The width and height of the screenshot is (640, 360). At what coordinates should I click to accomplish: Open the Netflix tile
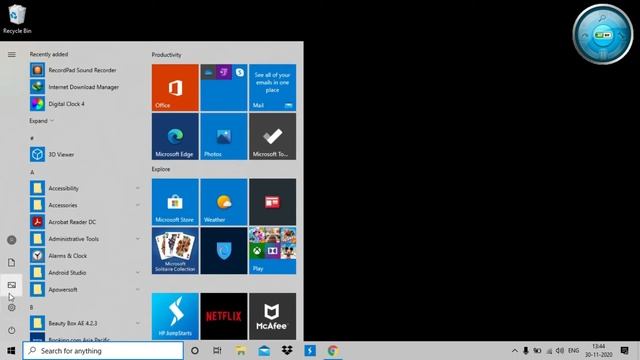tap(224, 316)
